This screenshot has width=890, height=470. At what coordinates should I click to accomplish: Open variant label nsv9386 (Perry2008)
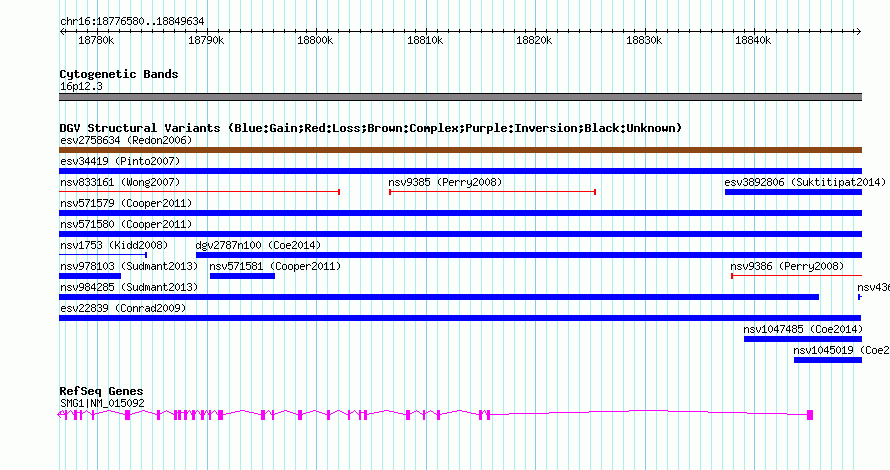787,266
